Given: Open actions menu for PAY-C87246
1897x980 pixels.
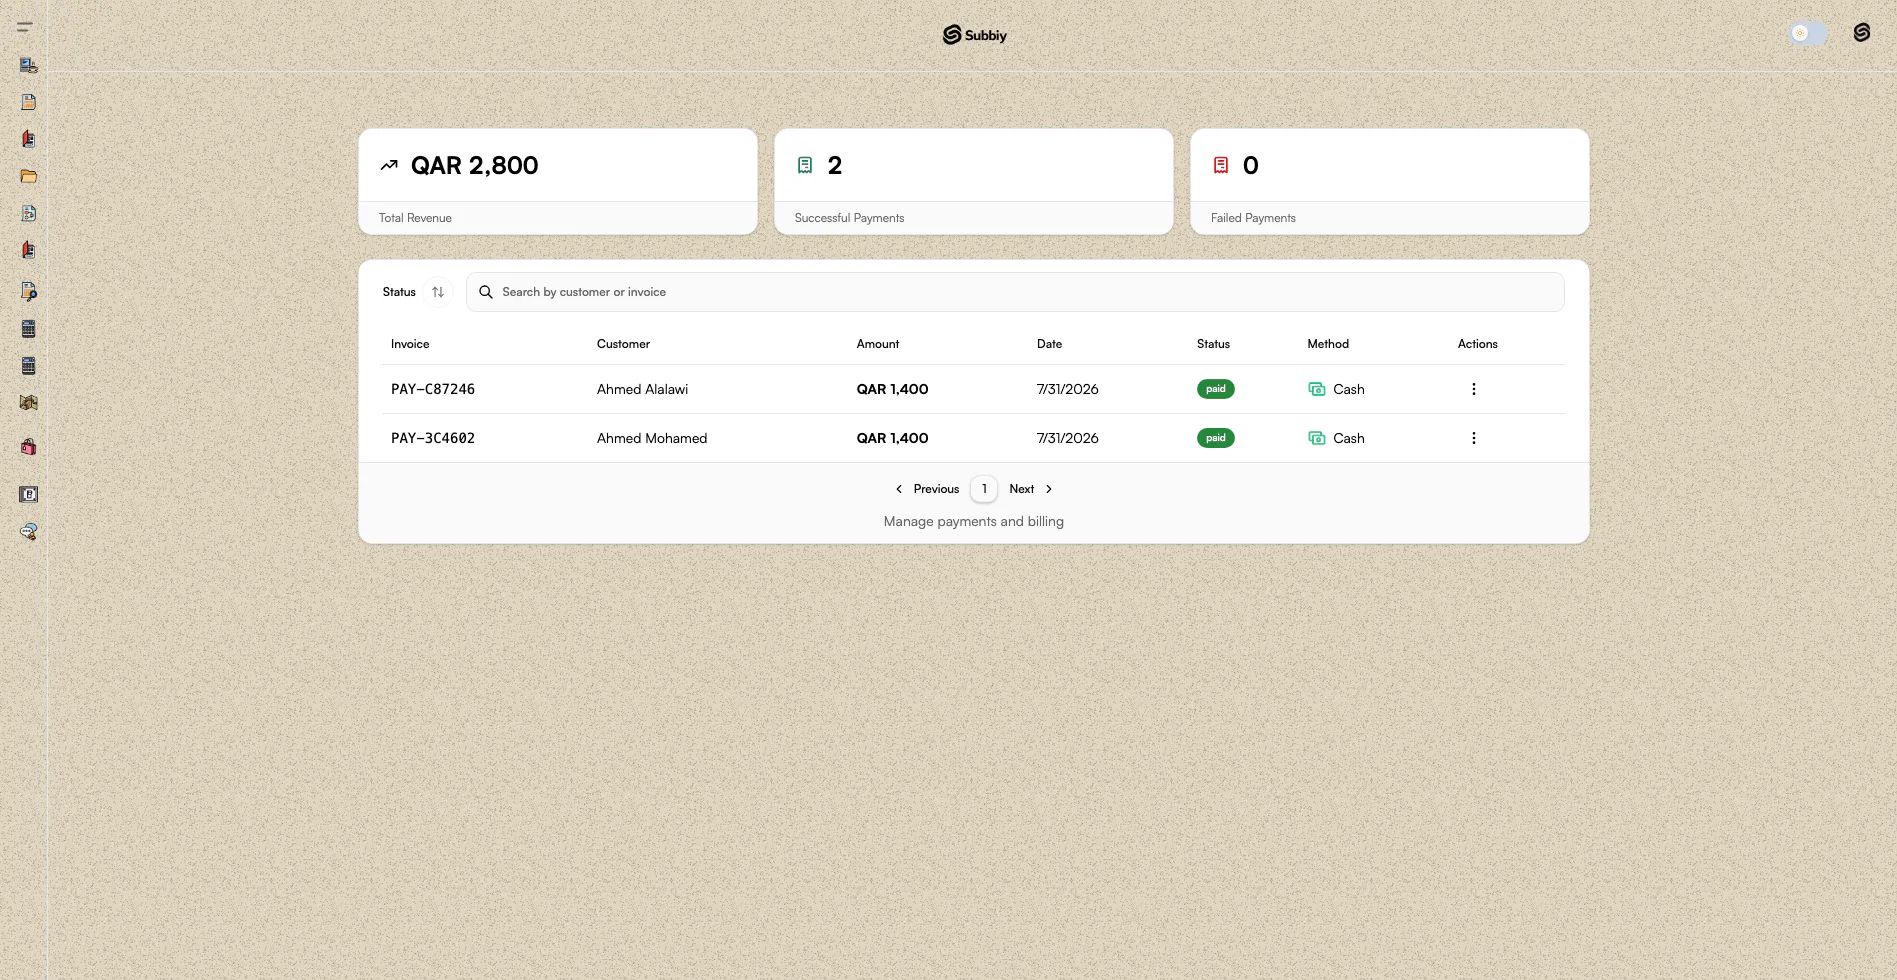Looking at the screenshot, I should tap(1473, 389).
